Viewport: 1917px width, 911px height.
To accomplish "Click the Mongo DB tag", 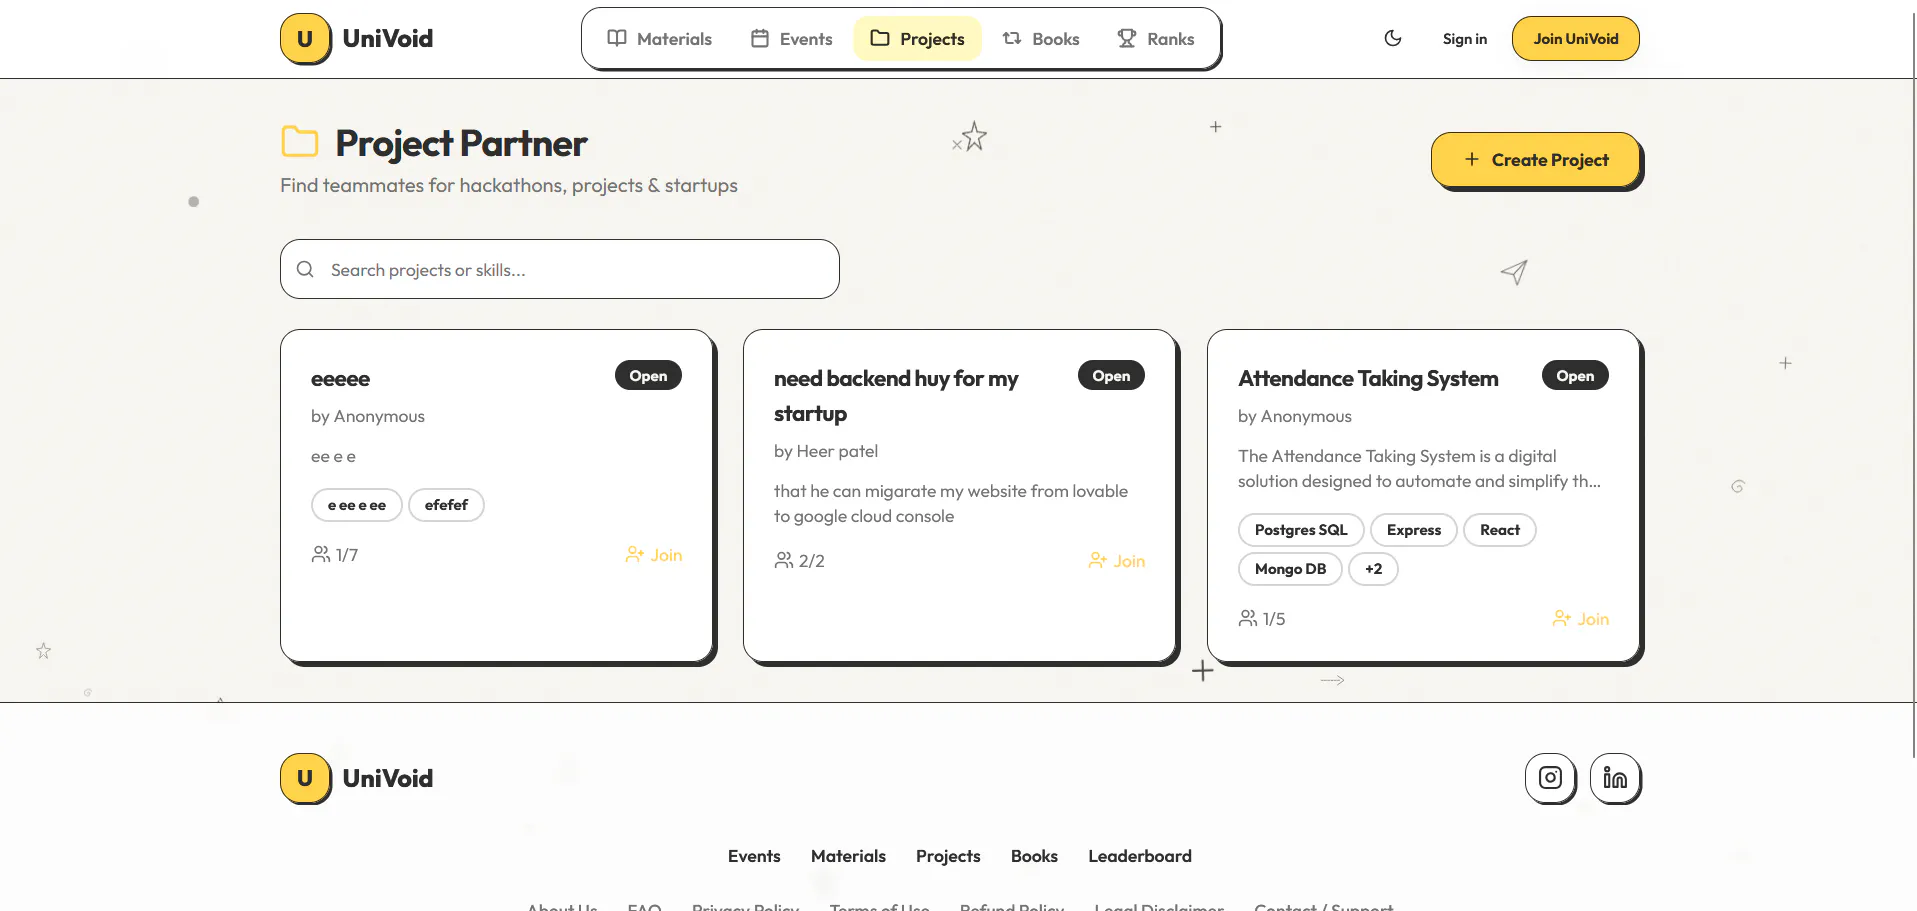I will 1290,569.
